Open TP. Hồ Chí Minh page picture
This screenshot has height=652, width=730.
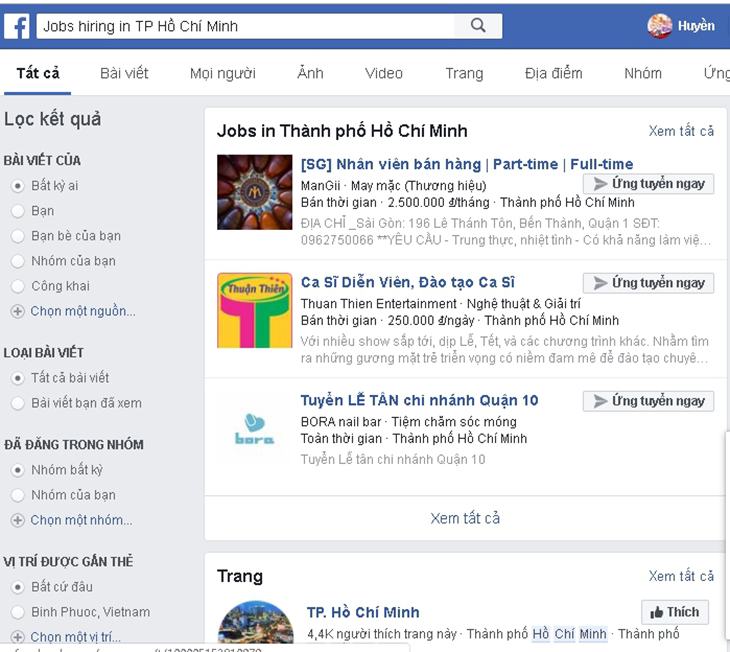coord(255,623)
